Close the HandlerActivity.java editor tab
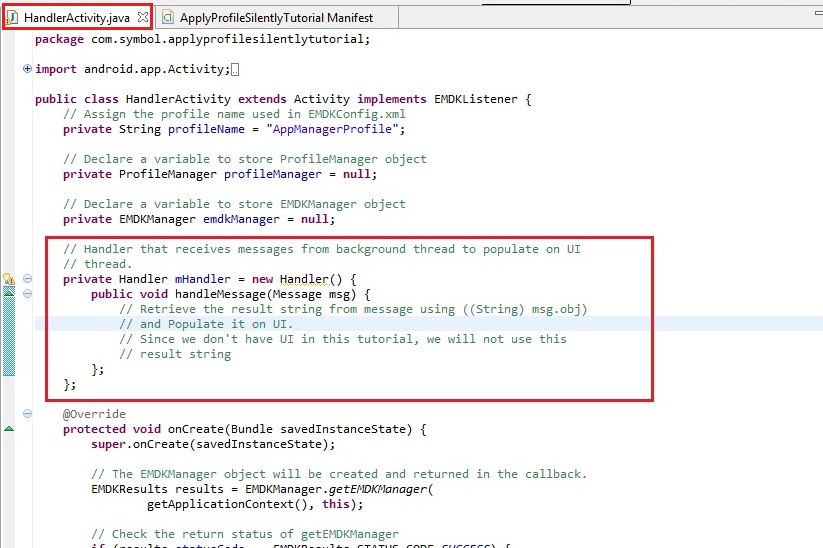Viewport: 823px width, 548px height. click(x=142, y=17)
